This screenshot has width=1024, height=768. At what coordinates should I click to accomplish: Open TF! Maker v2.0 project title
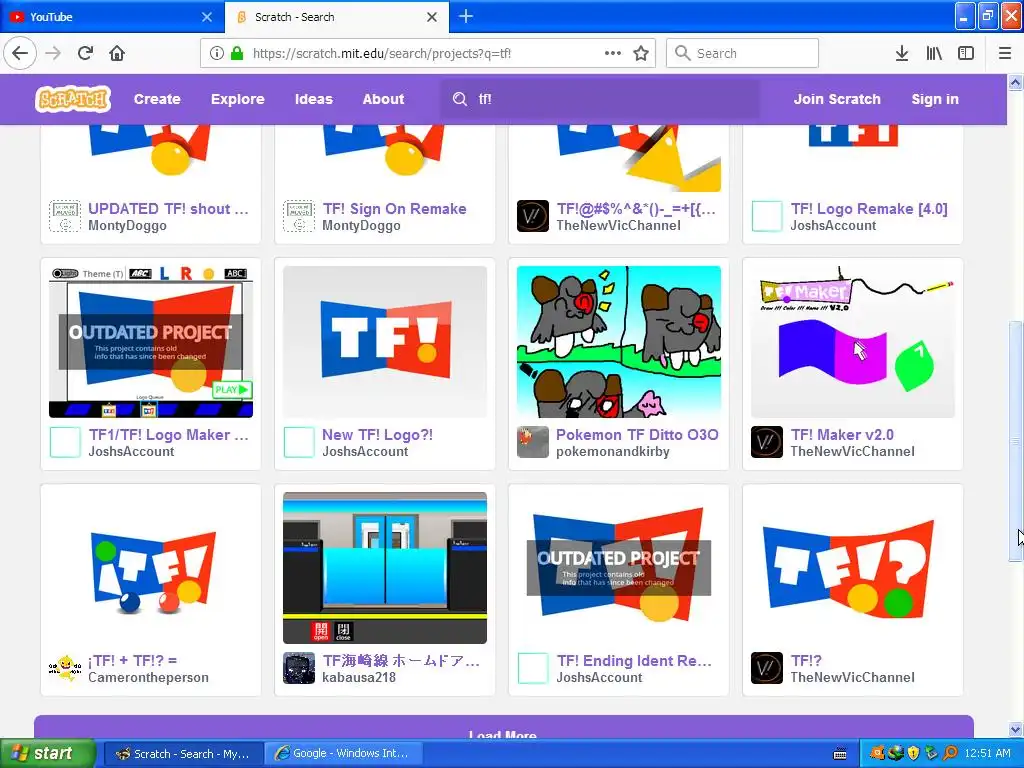842,435
